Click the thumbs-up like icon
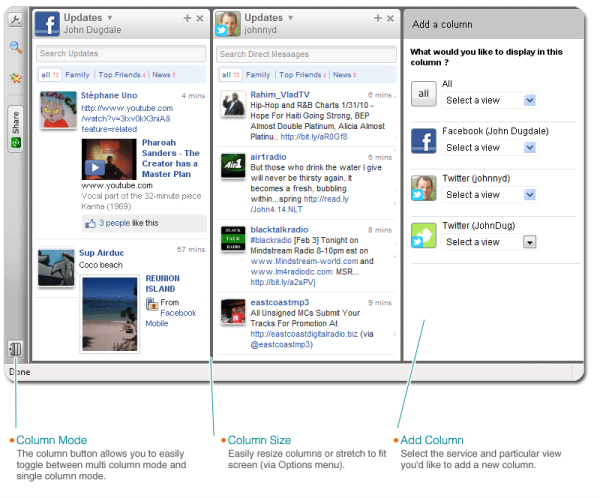The height and width of the screenshot is (498, 600). (x=90, y=223)
